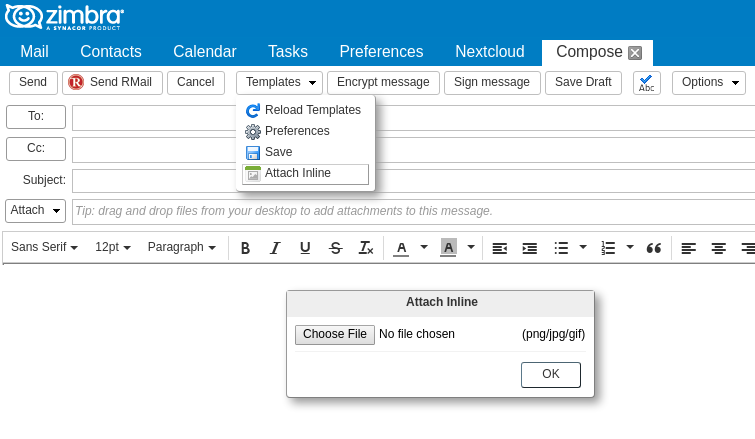Switch to the Calendar tab
Viewport: 755px width, 439px height.
click(204, 52)
